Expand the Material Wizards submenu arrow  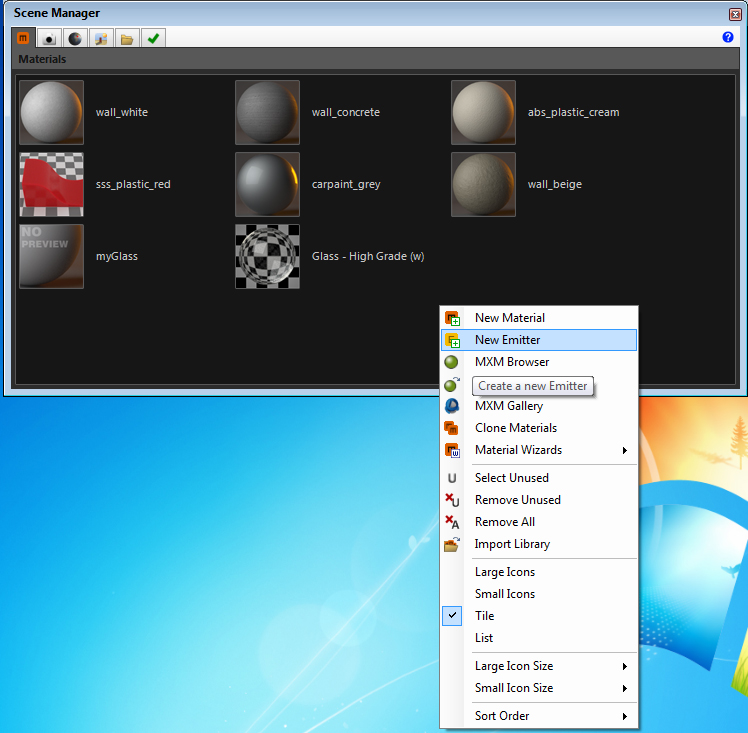click(624, 450)
